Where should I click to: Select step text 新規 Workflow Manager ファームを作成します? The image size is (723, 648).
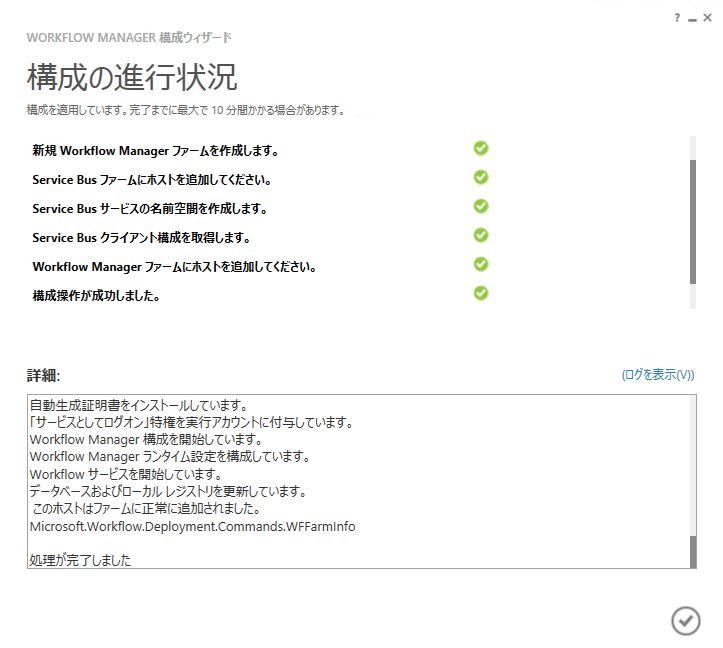tap(155, 151)
